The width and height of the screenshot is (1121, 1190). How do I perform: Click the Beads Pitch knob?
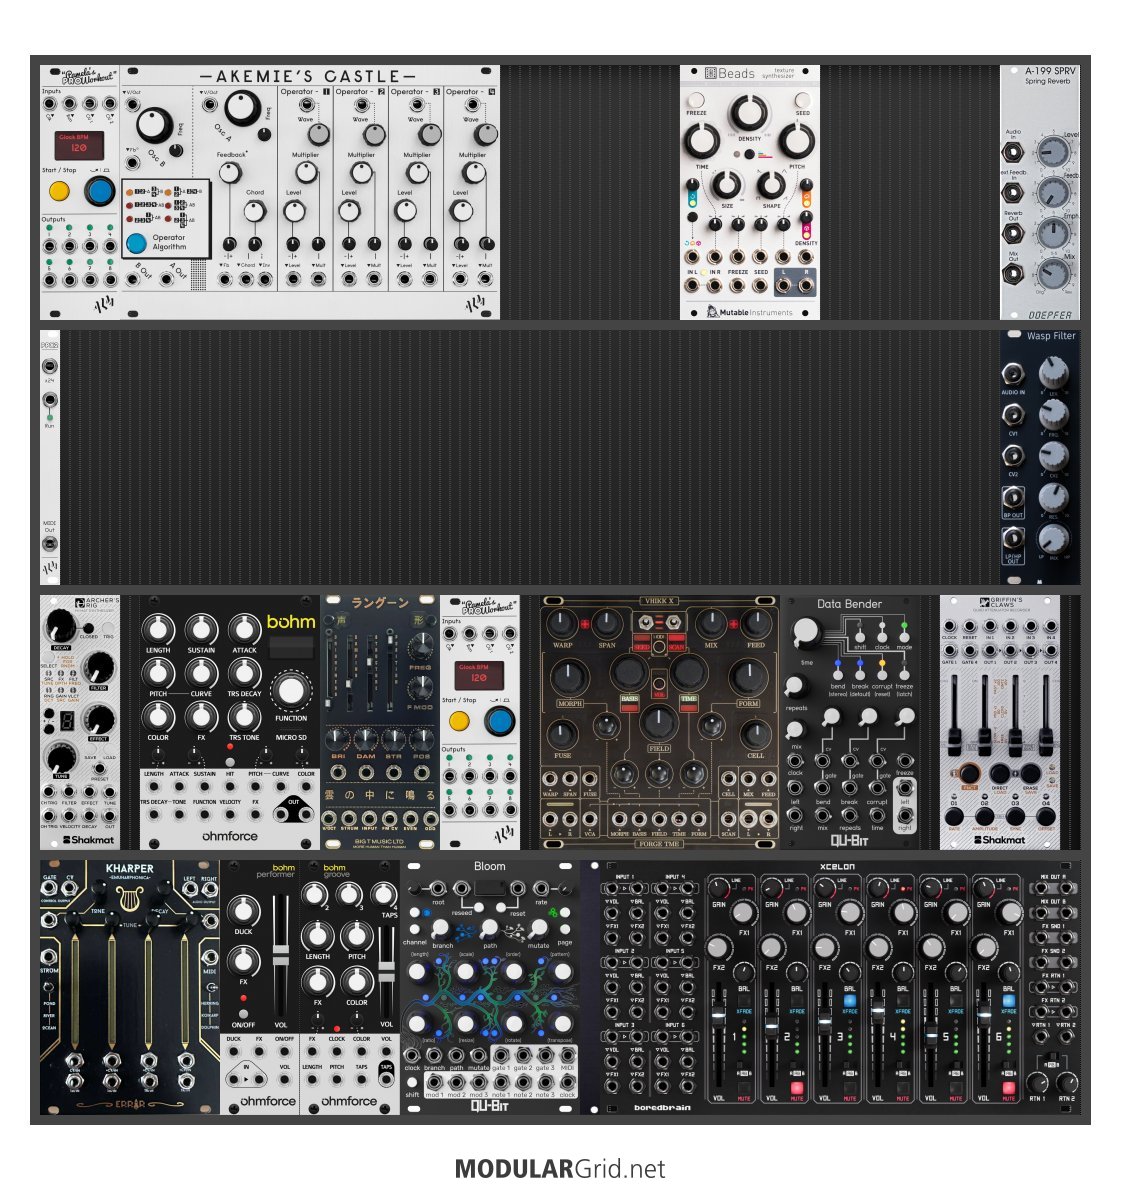pyautogui.click(x=797, y=141)
